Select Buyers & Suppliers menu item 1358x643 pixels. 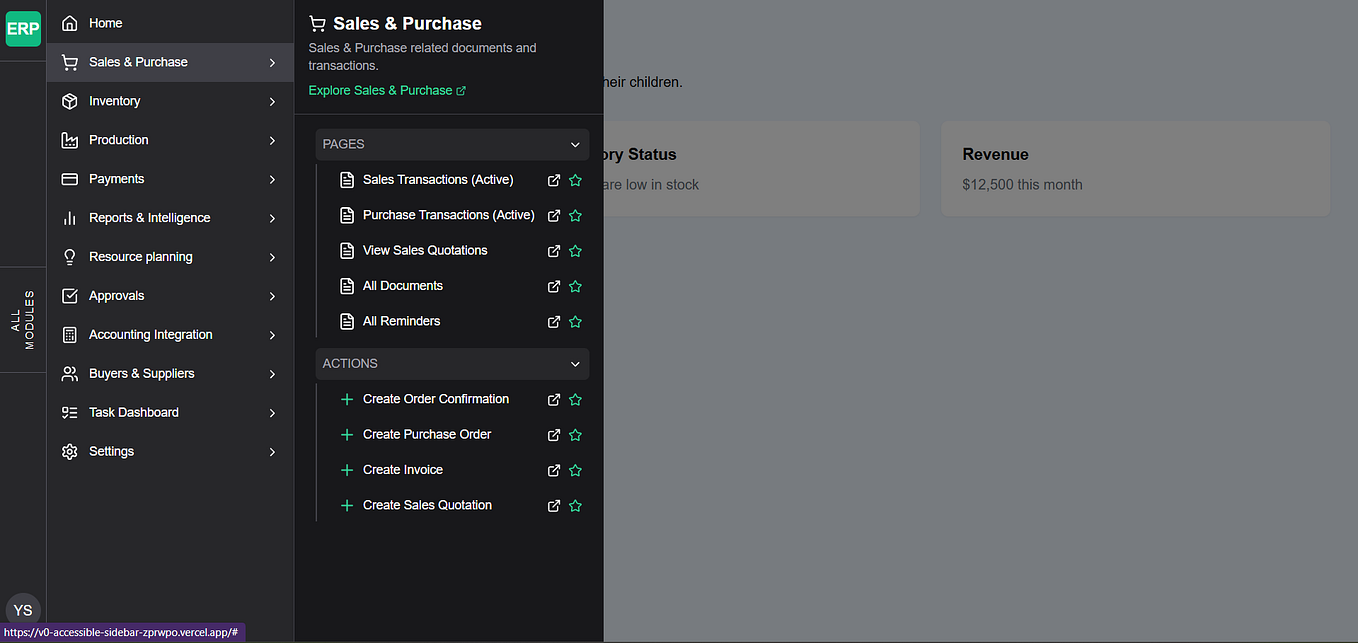click(142, 374)
